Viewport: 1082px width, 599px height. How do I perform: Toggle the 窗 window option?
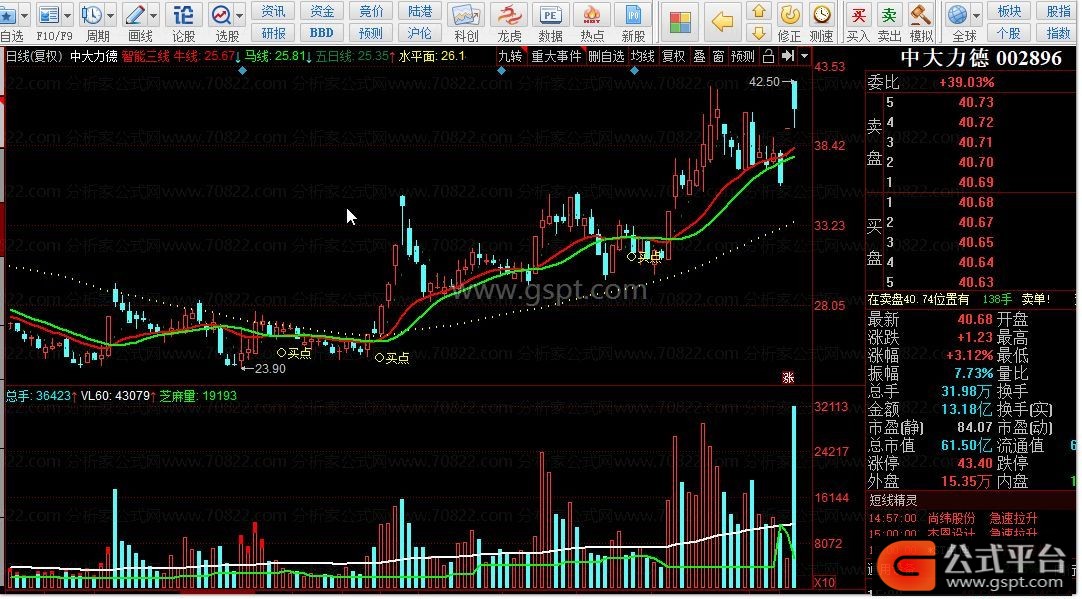coord(718,56)
